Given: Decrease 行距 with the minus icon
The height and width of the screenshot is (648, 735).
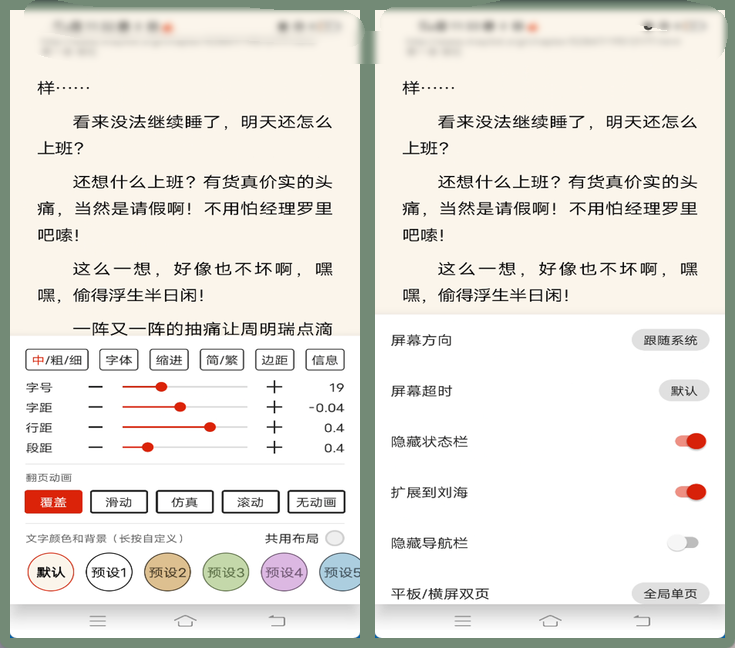Looking at the screenshot, I should tap(96, 428).
